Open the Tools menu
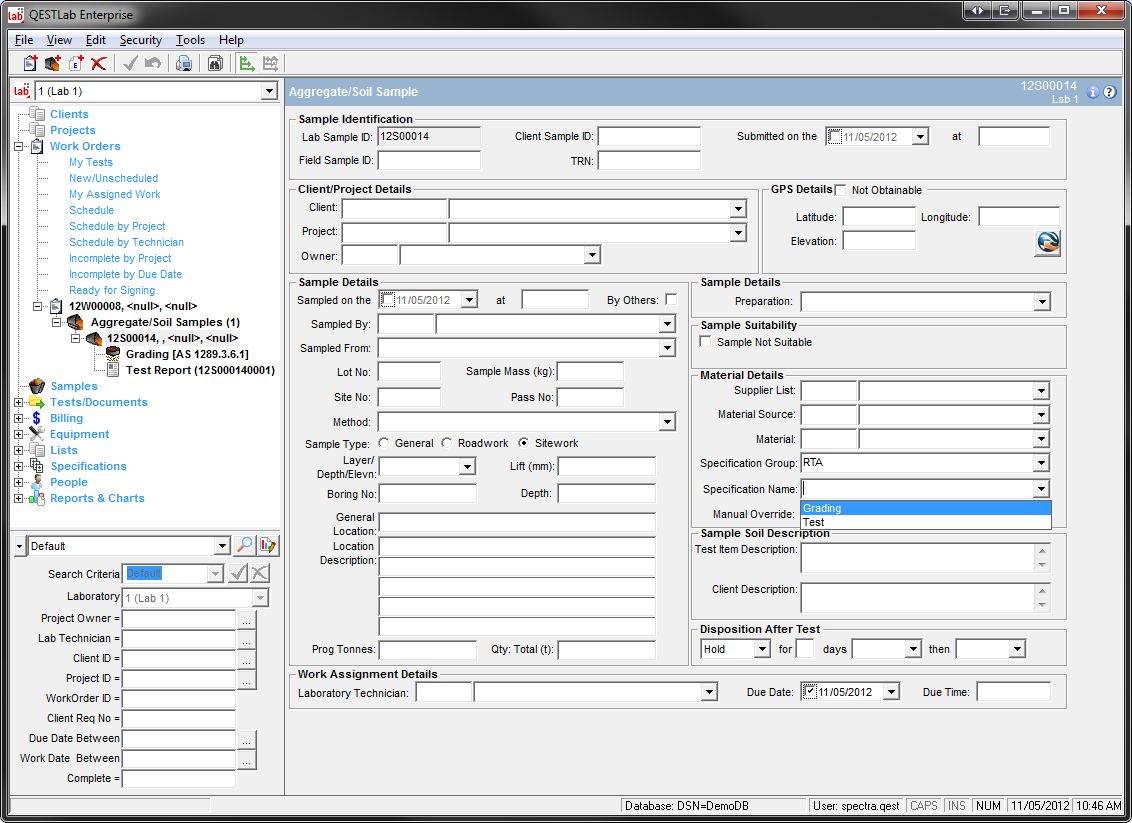The width and height of the screenshot is (1132, 823). click(x=190, y=40)
